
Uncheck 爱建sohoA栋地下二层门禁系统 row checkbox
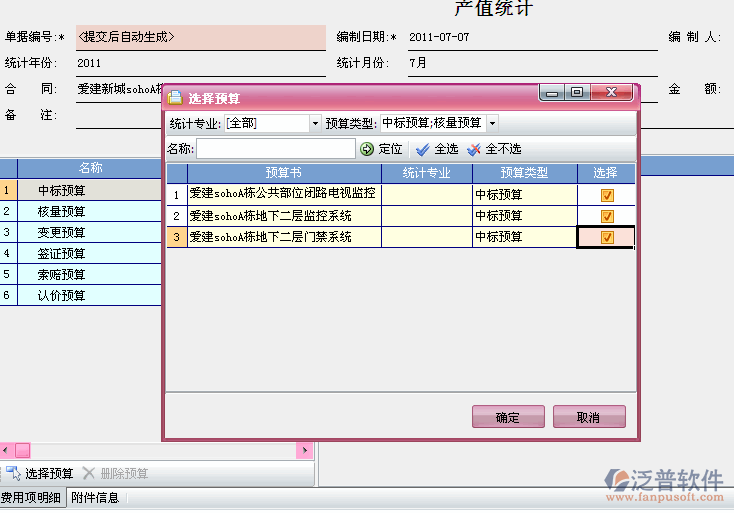tap(607, 237)
